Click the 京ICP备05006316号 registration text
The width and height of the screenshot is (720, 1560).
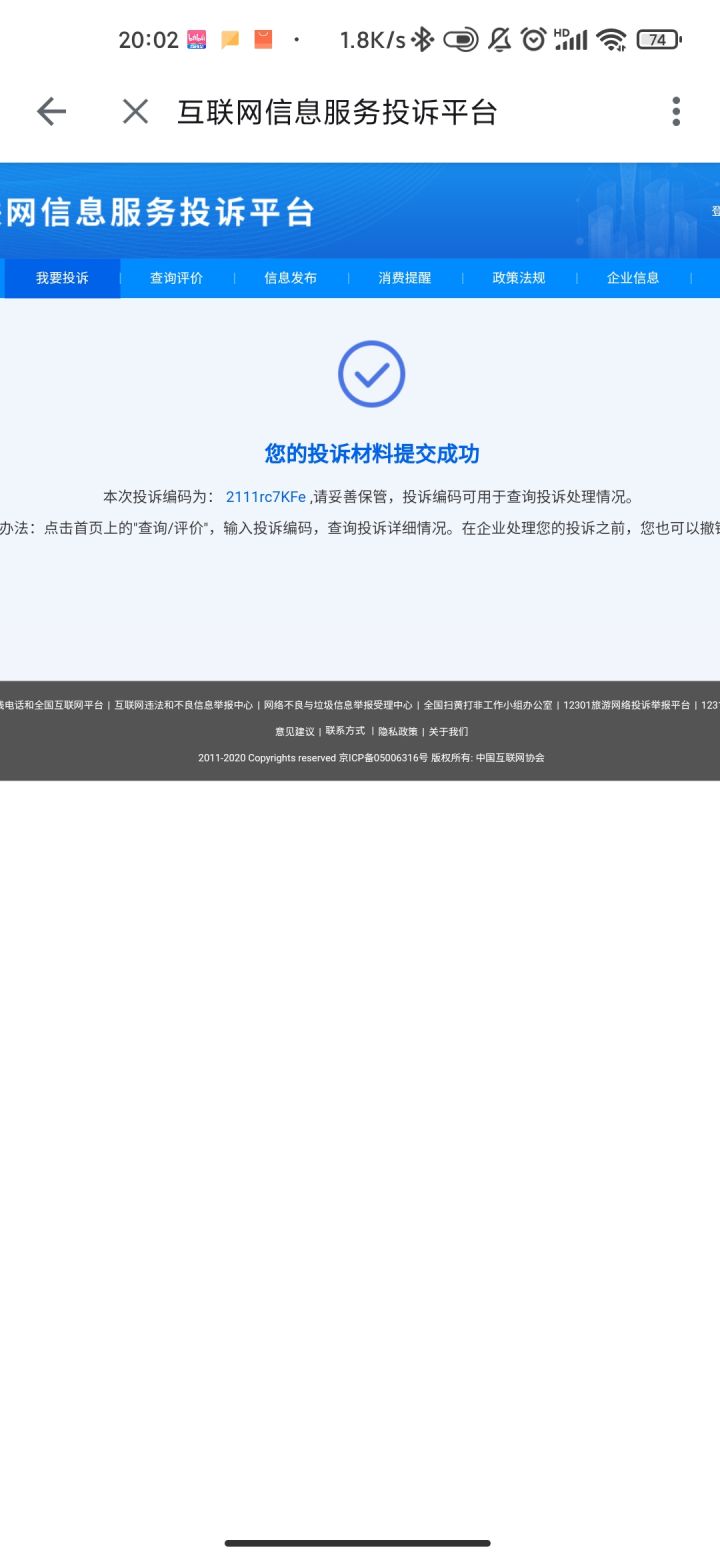pyautogui.click(x=383, y=758)
